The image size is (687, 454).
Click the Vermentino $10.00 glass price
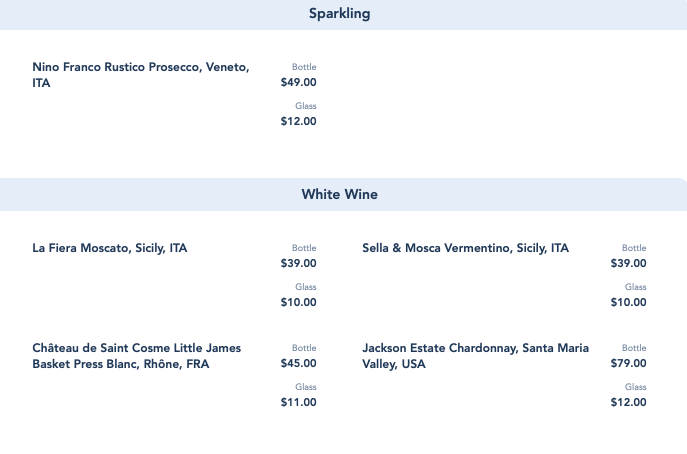[x=628, y=303]
